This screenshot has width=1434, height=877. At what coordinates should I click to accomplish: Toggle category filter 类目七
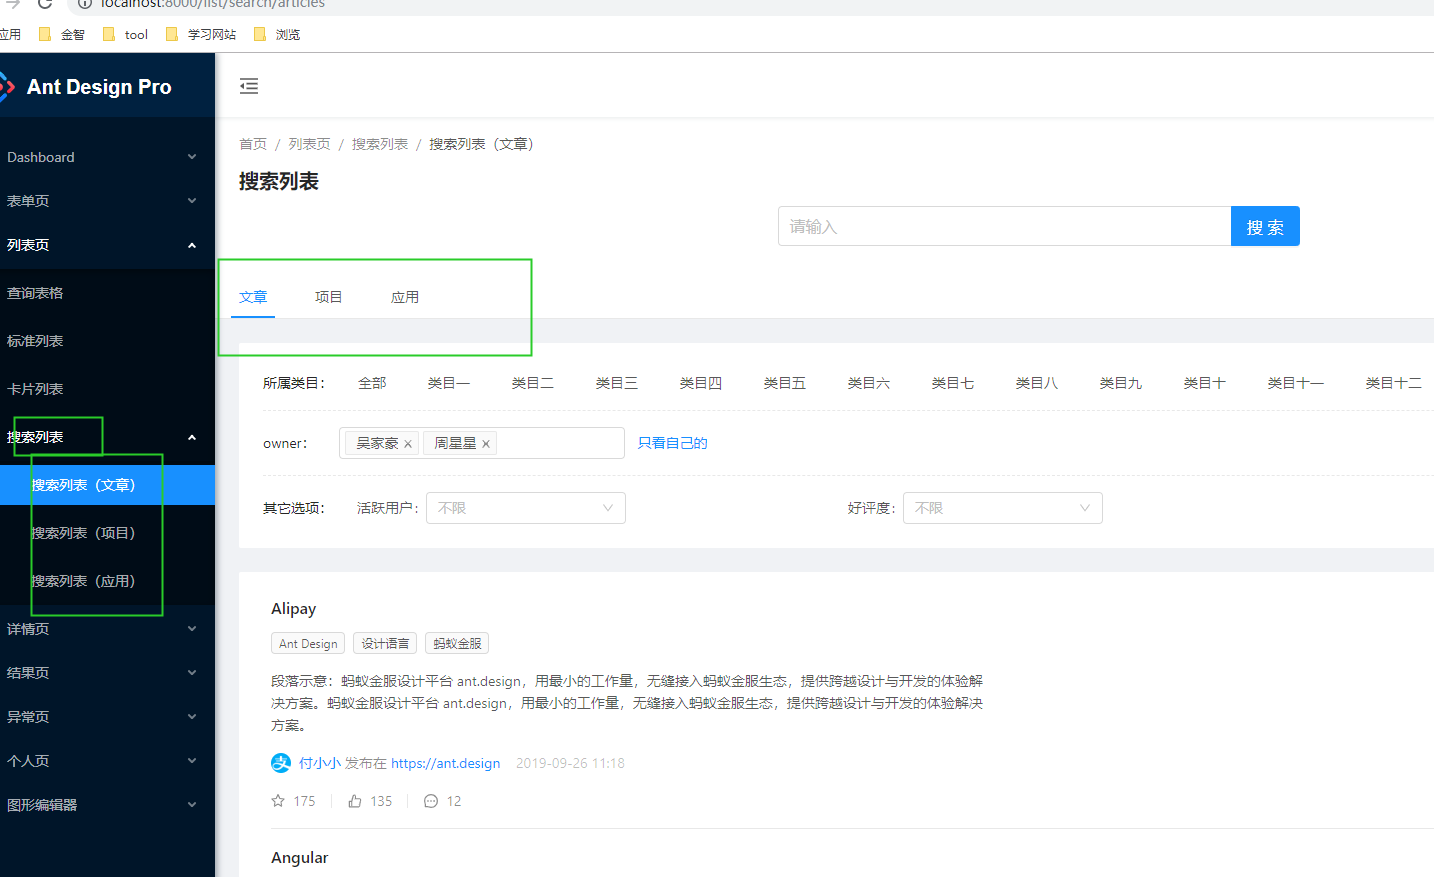coord(953,383)
